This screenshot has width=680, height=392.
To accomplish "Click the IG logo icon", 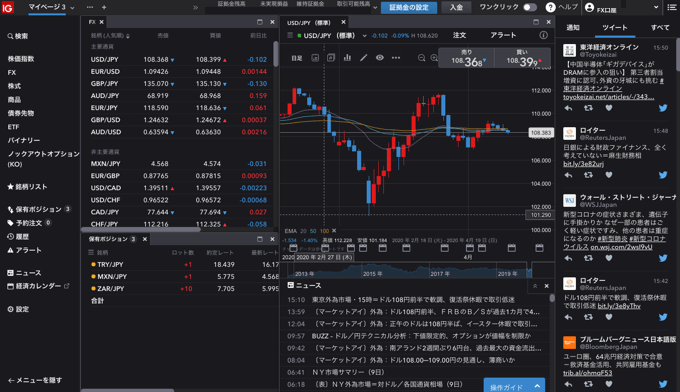I will [8, 7].
